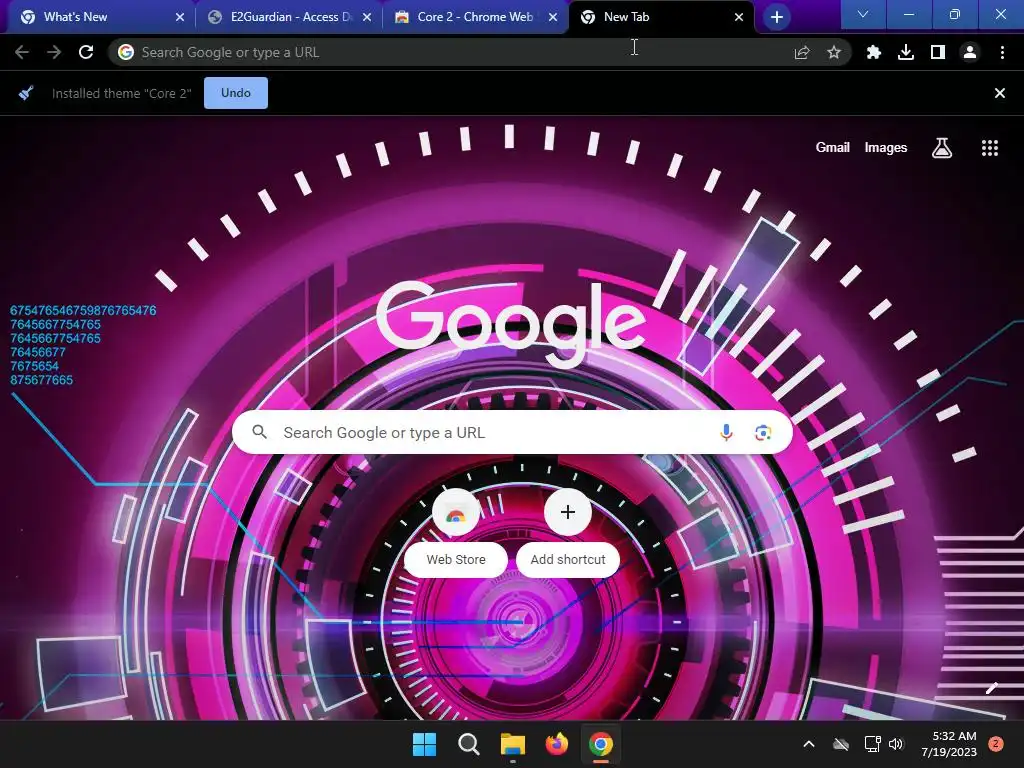This screenshot has height=768, width=1024.
Task: Open Windows taskbar search
Action: [x=468, y=744]
